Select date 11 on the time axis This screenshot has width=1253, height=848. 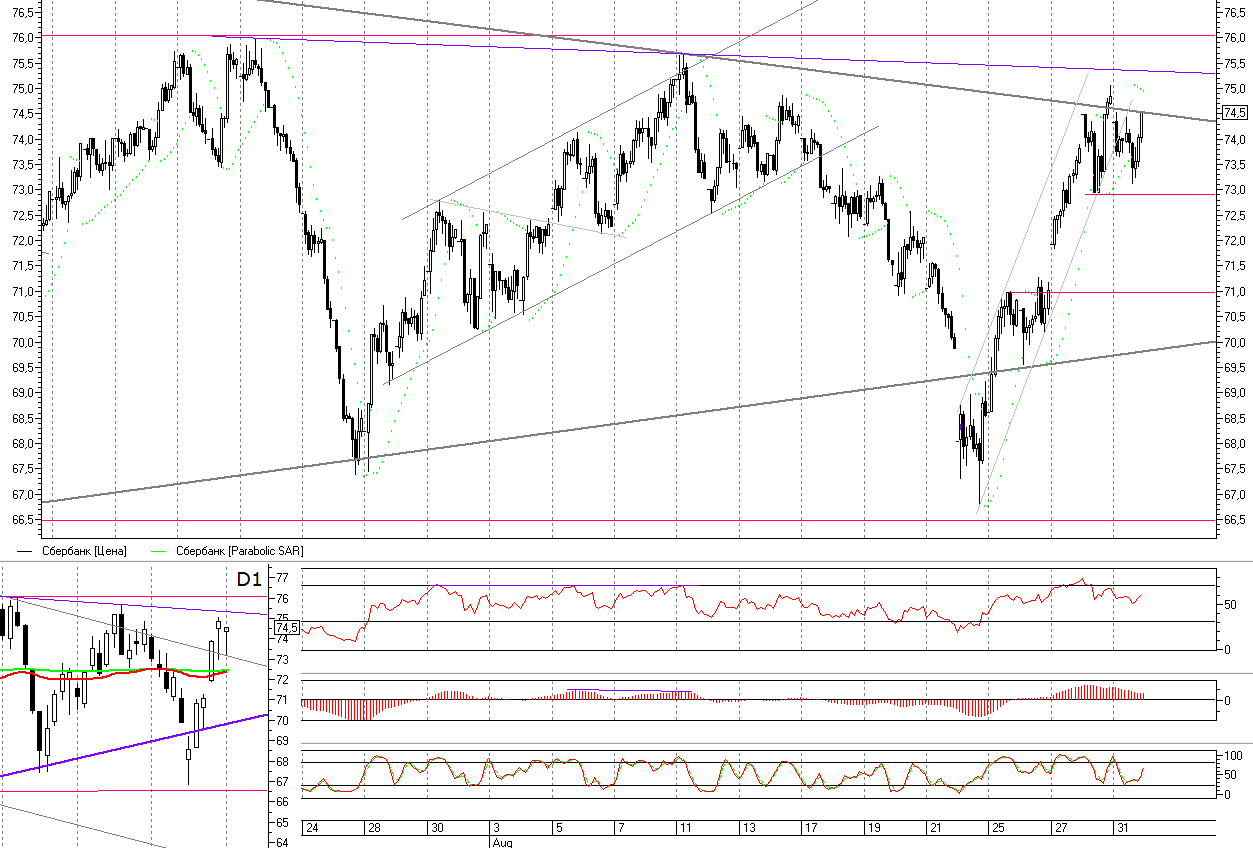(685, 828)
